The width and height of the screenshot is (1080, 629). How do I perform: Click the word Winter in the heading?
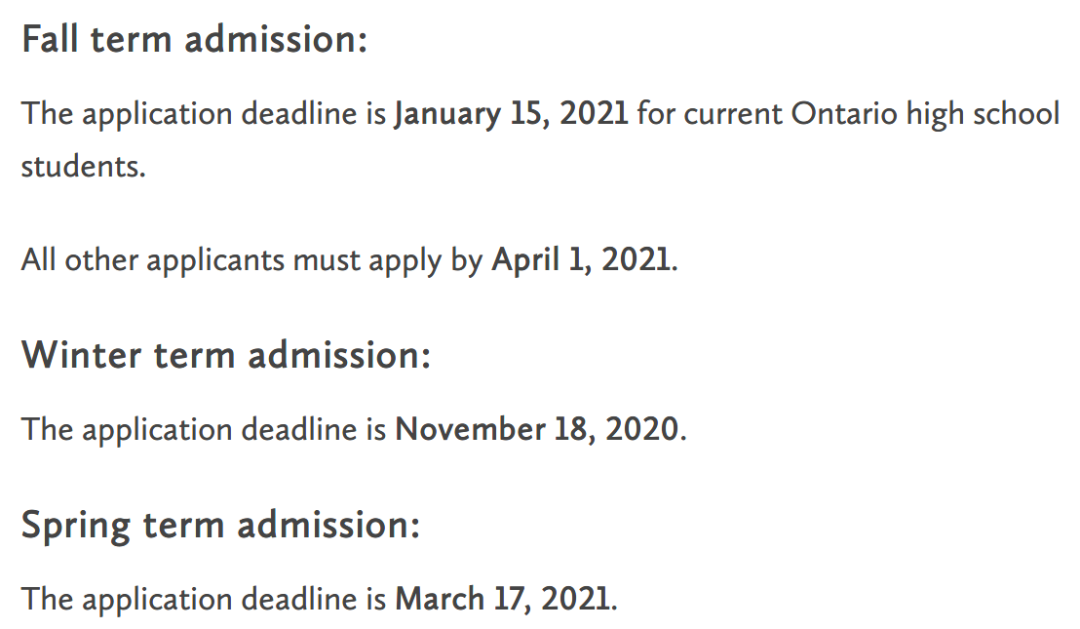click(81, 355)
